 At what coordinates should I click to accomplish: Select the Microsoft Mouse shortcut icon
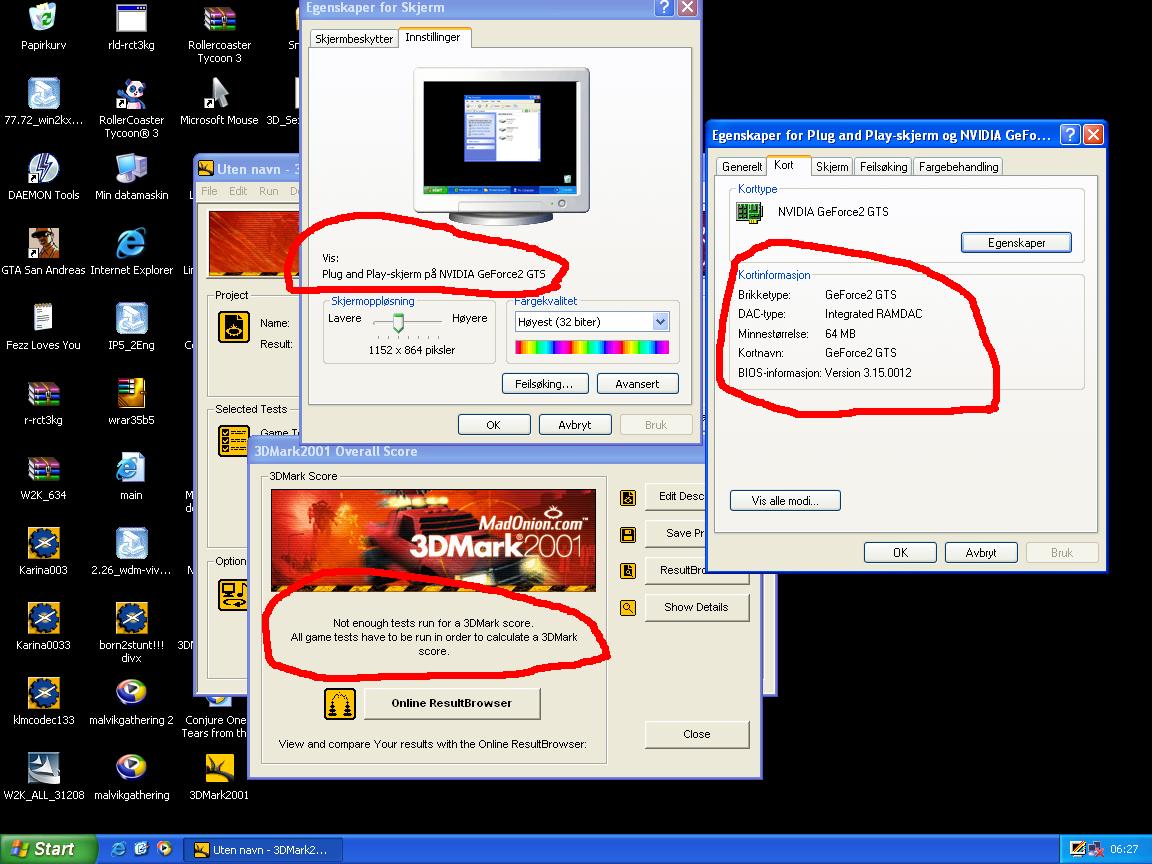[219, 93]
